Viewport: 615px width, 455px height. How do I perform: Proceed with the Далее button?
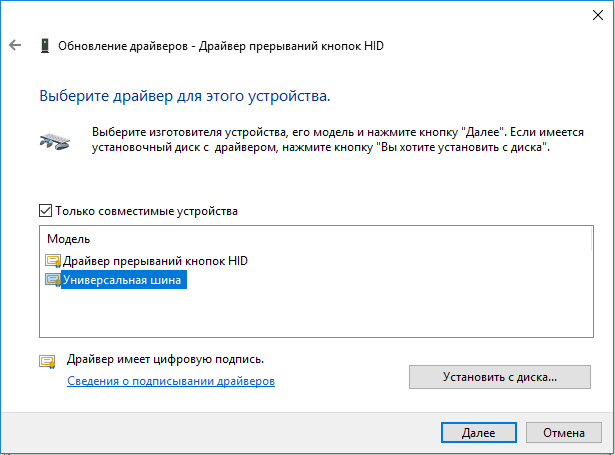pos(477,433)
